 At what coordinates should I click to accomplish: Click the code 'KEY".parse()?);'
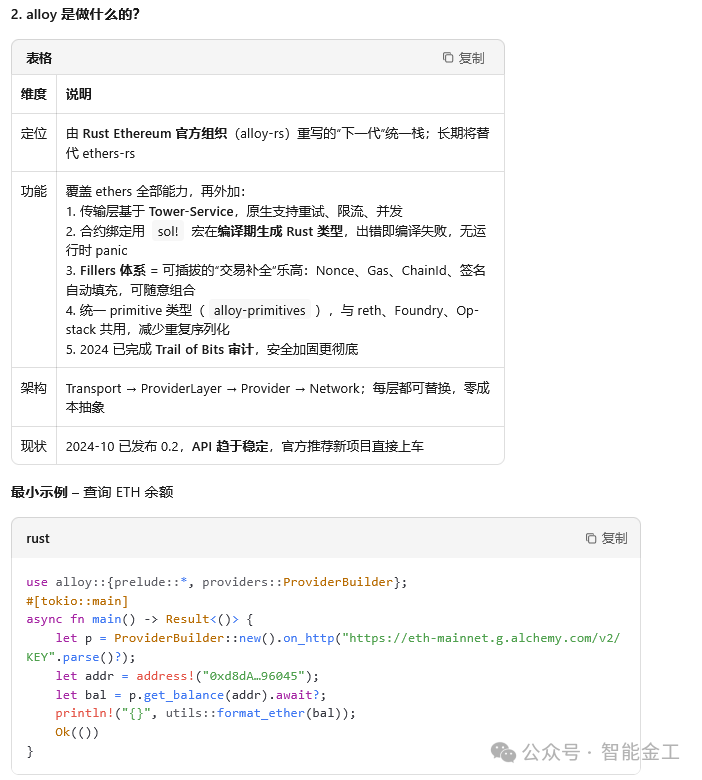81,657
